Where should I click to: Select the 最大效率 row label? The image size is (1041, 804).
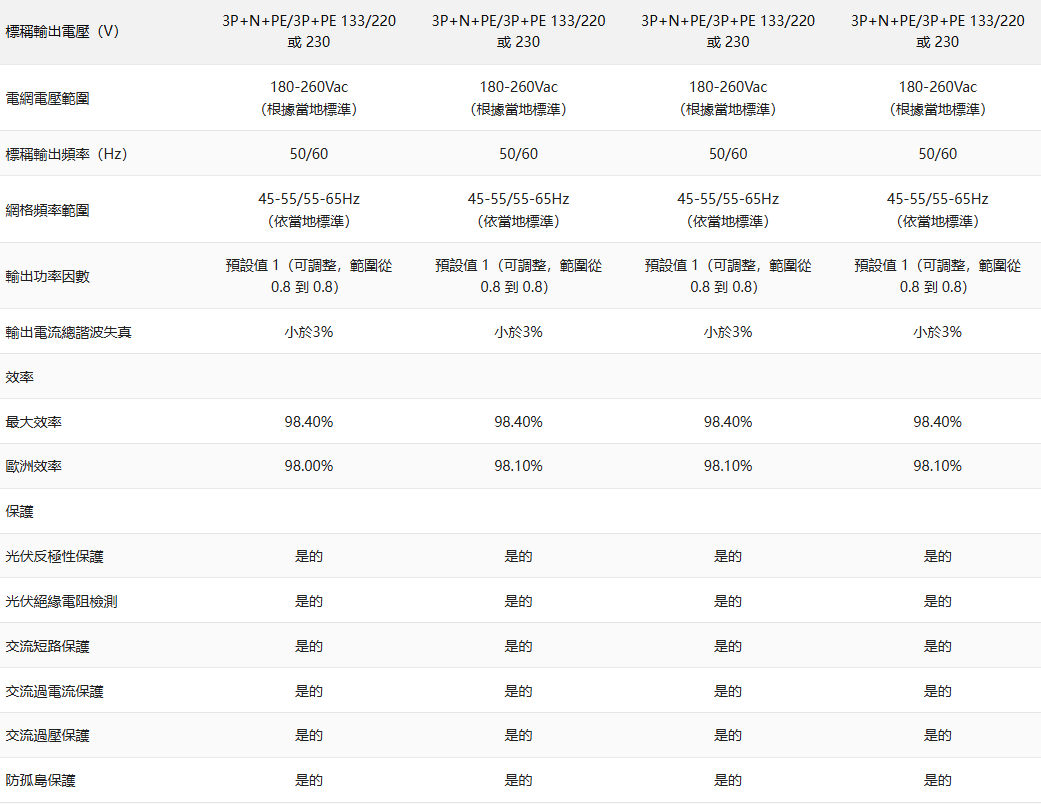34,422
